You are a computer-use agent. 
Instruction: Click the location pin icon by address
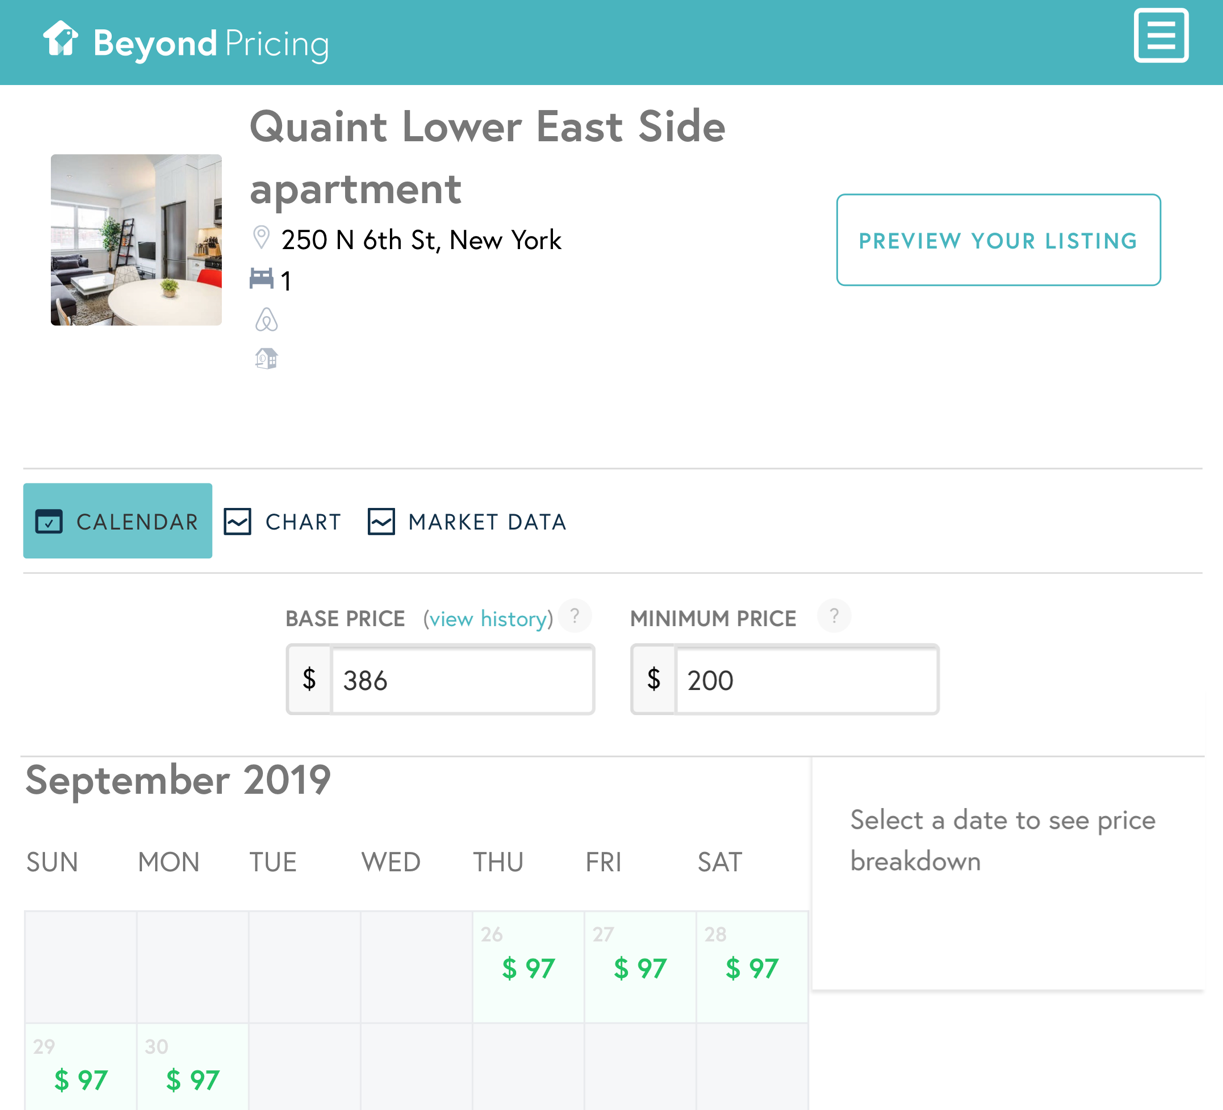261,238
